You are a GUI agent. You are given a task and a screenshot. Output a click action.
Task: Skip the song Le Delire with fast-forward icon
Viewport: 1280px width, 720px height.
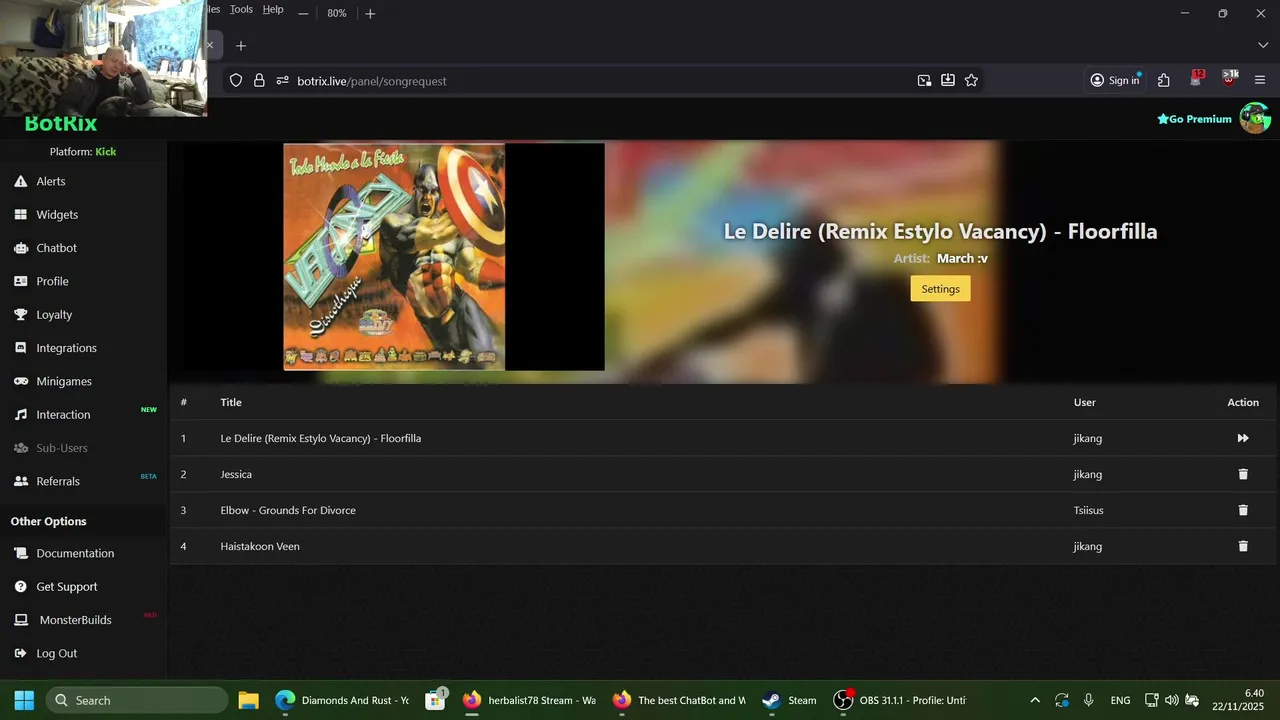1243,438
